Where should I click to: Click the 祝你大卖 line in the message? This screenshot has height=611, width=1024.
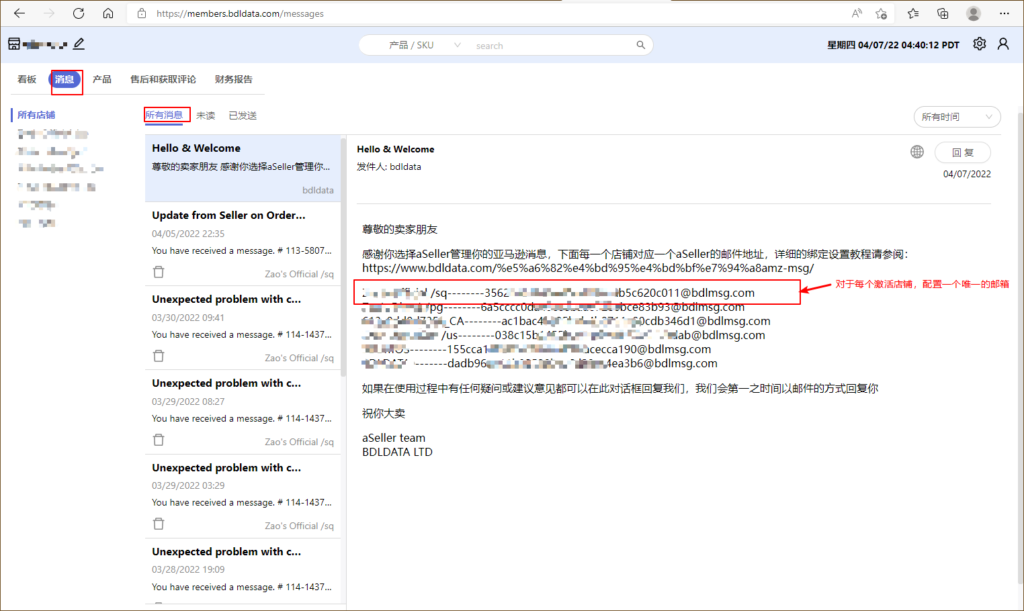click(383, 413)
